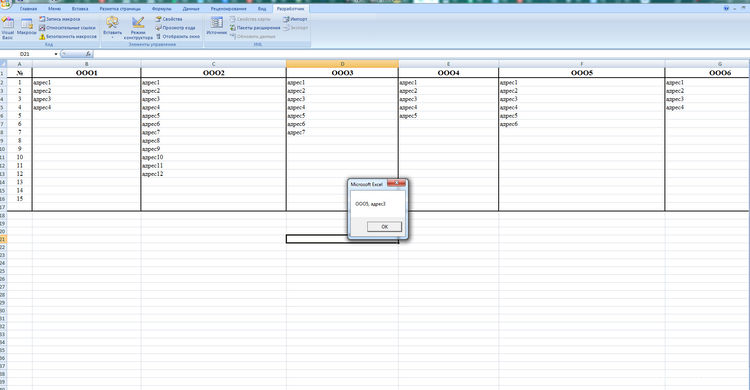Select адрес6 under ООО5
This screenshot has width=750, height=390.
tap(582, 124)
